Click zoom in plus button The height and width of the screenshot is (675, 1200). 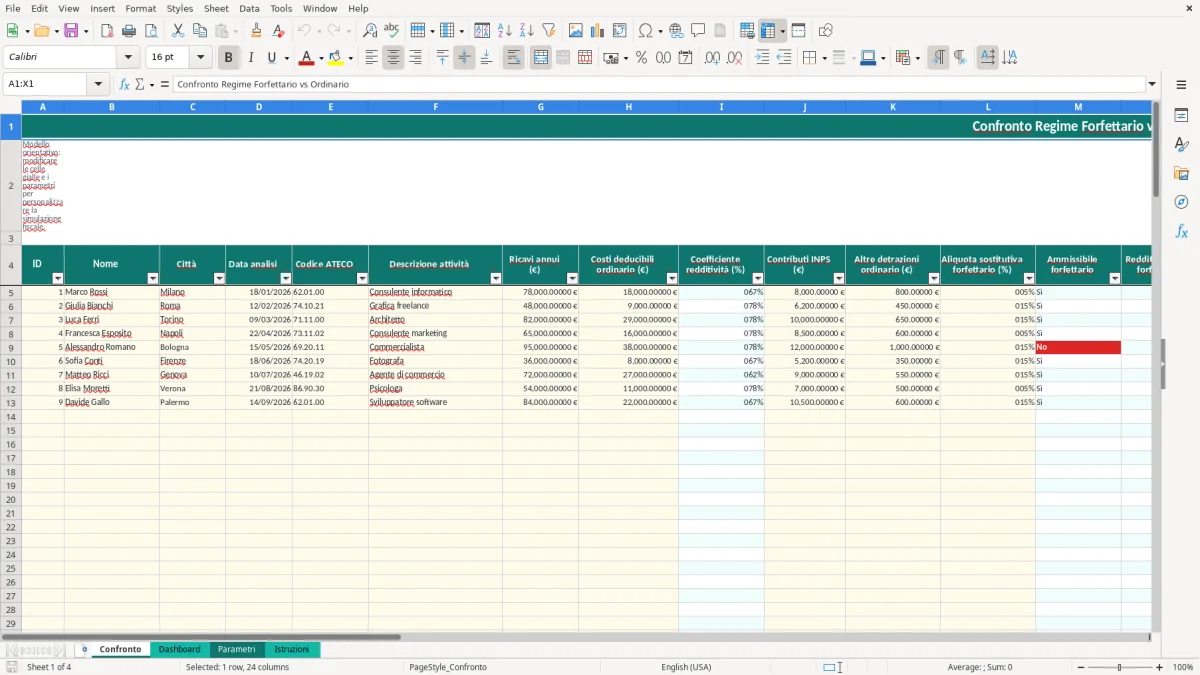(x=1160, y=667)
